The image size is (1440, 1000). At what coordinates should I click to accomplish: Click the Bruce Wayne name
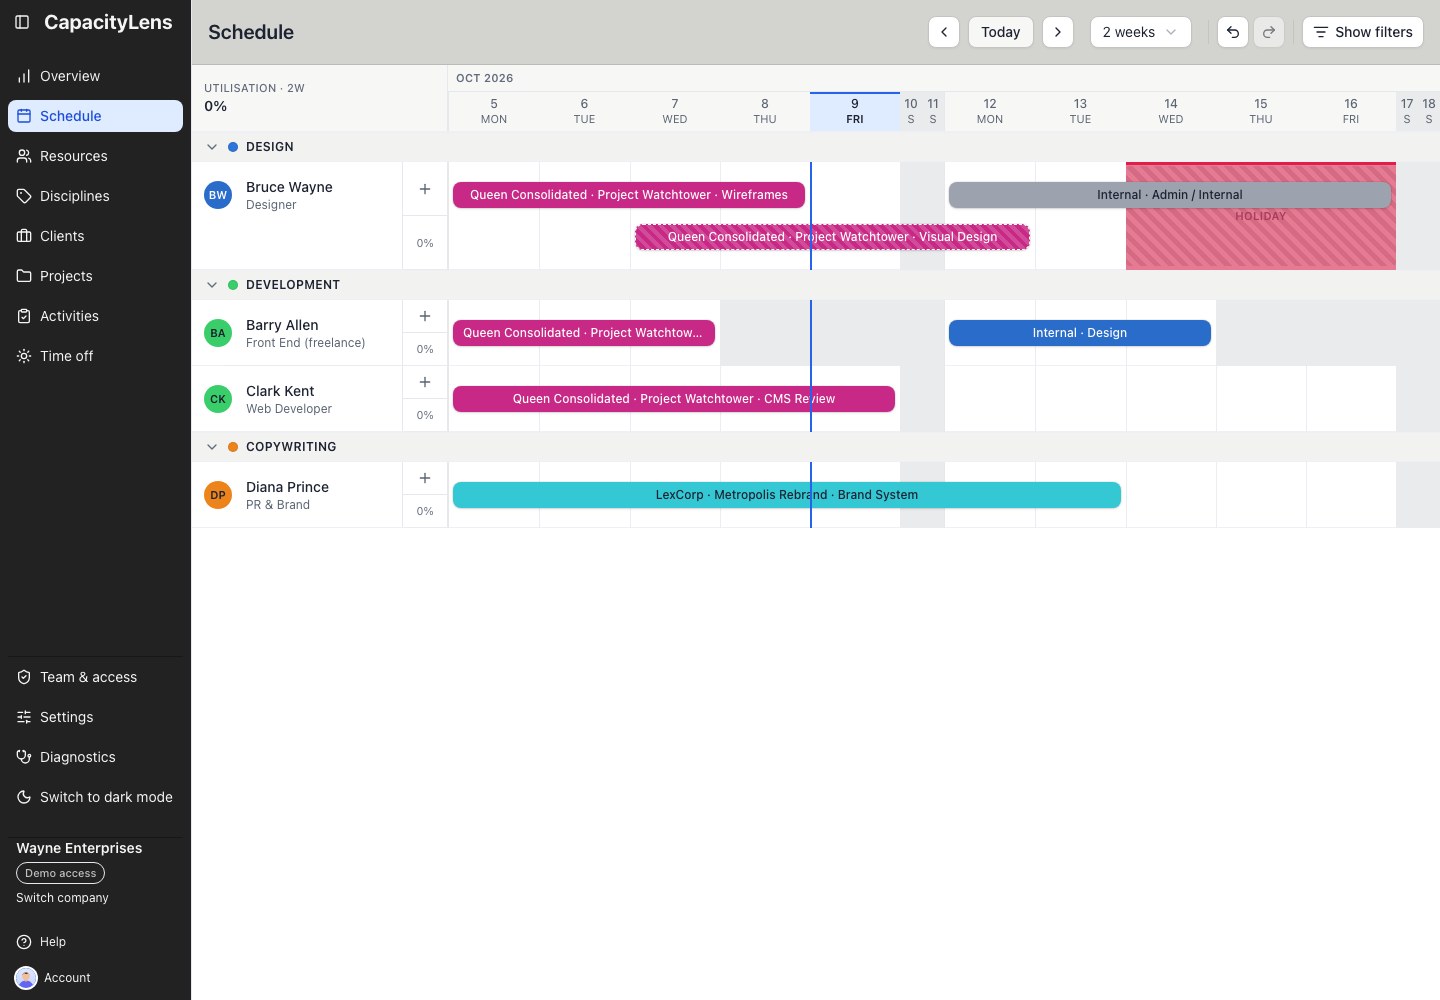tap(289, 187)
